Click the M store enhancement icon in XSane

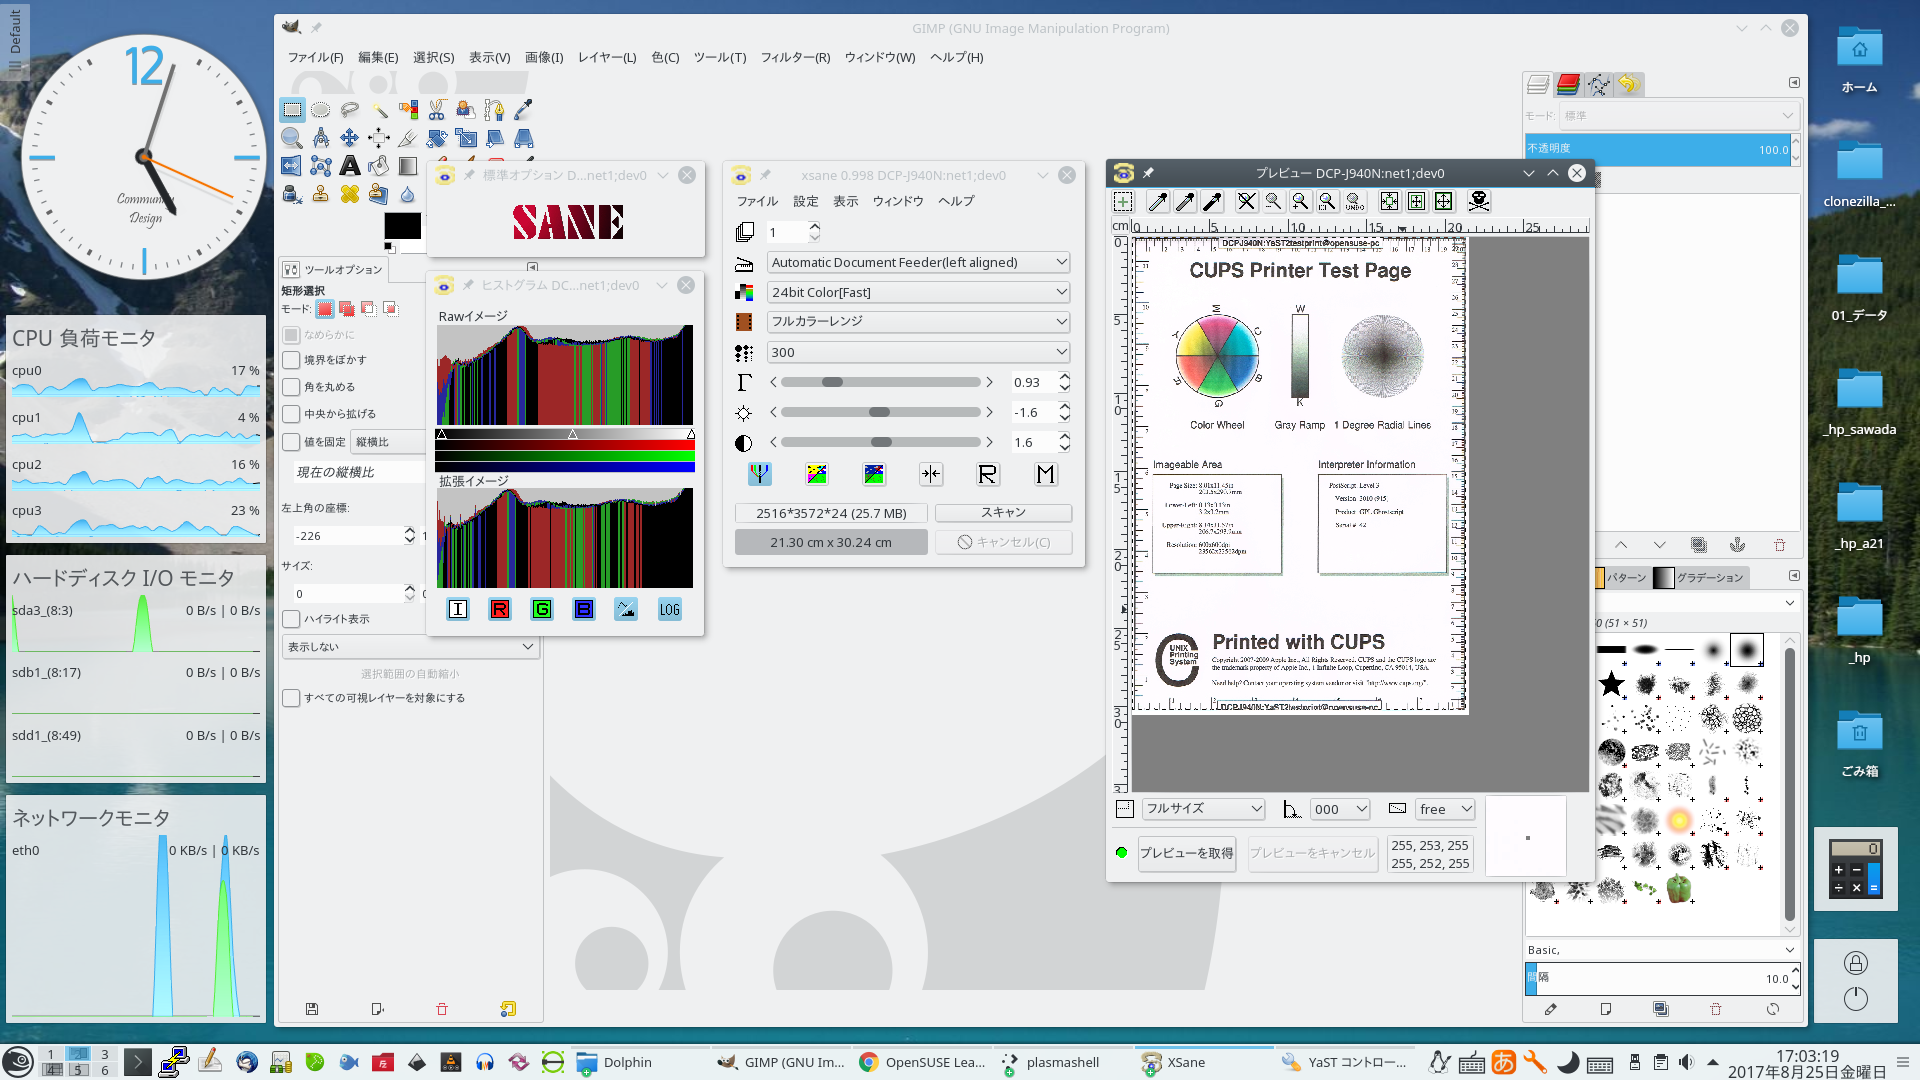coord(1045,474)
